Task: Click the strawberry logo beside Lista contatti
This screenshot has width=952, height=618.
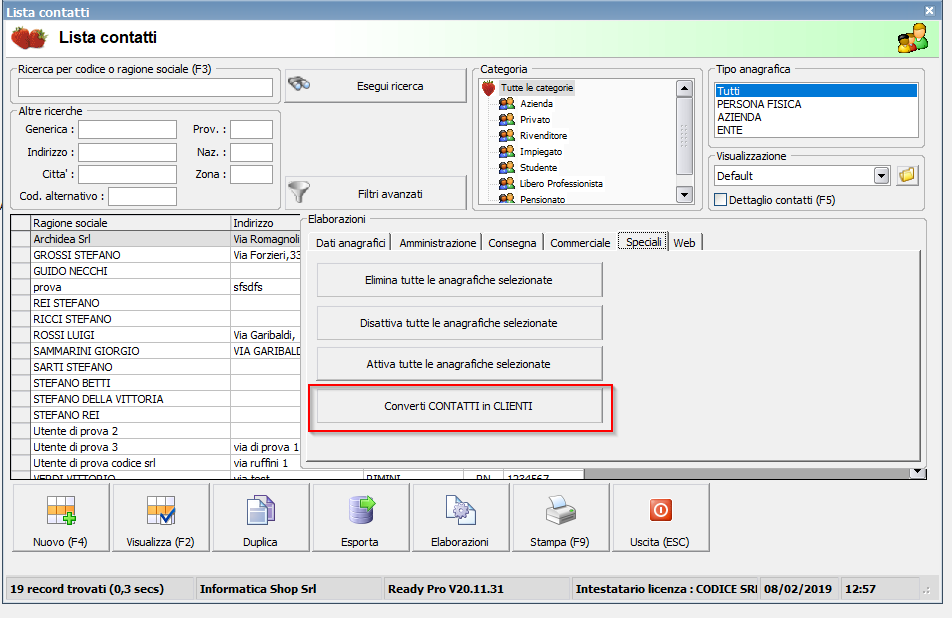Action: tap(29, 38)
